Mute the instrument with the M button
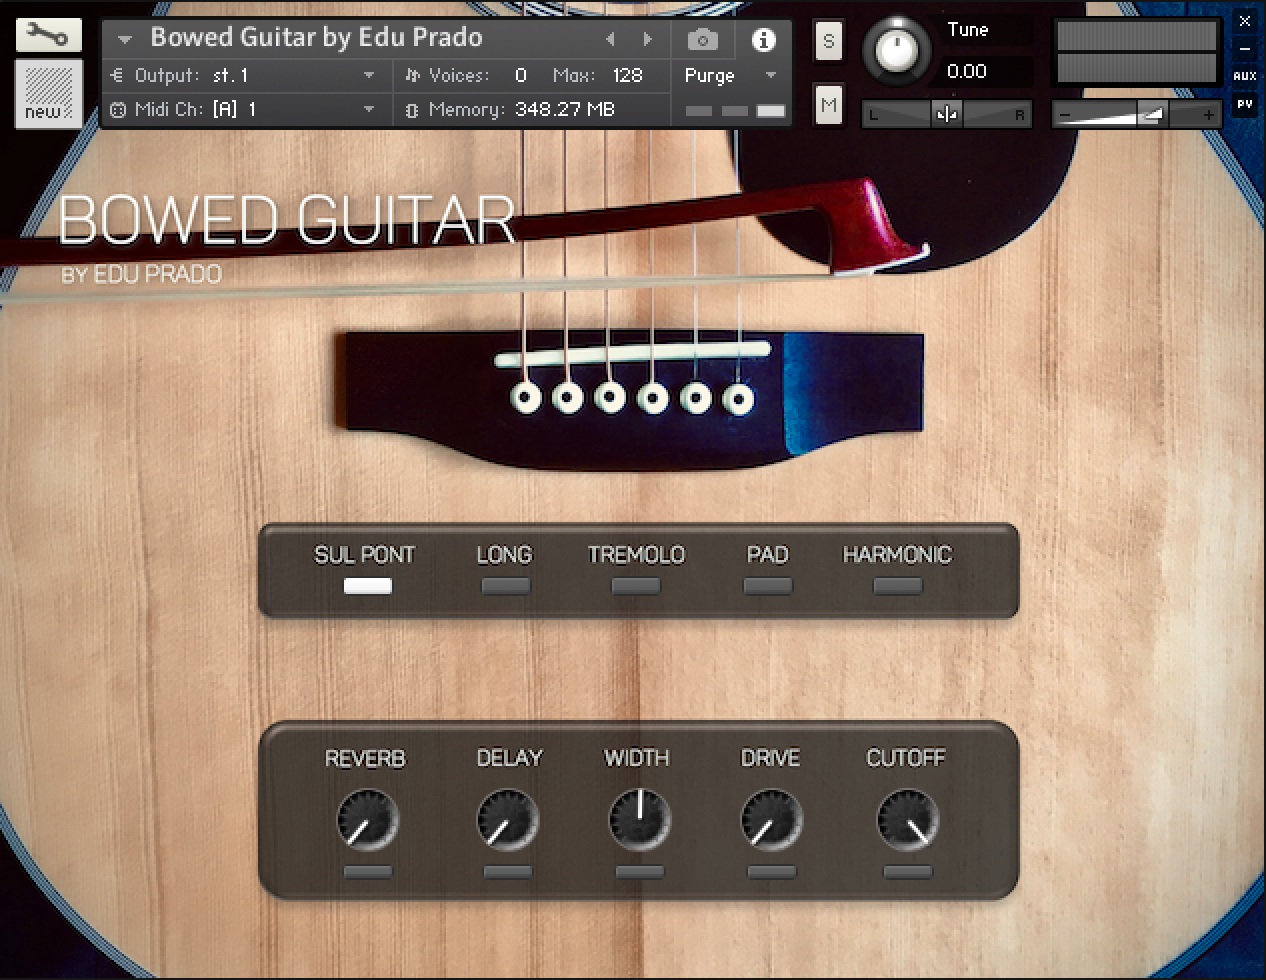Screen dimensions: 1266x980 click(828, 104)
